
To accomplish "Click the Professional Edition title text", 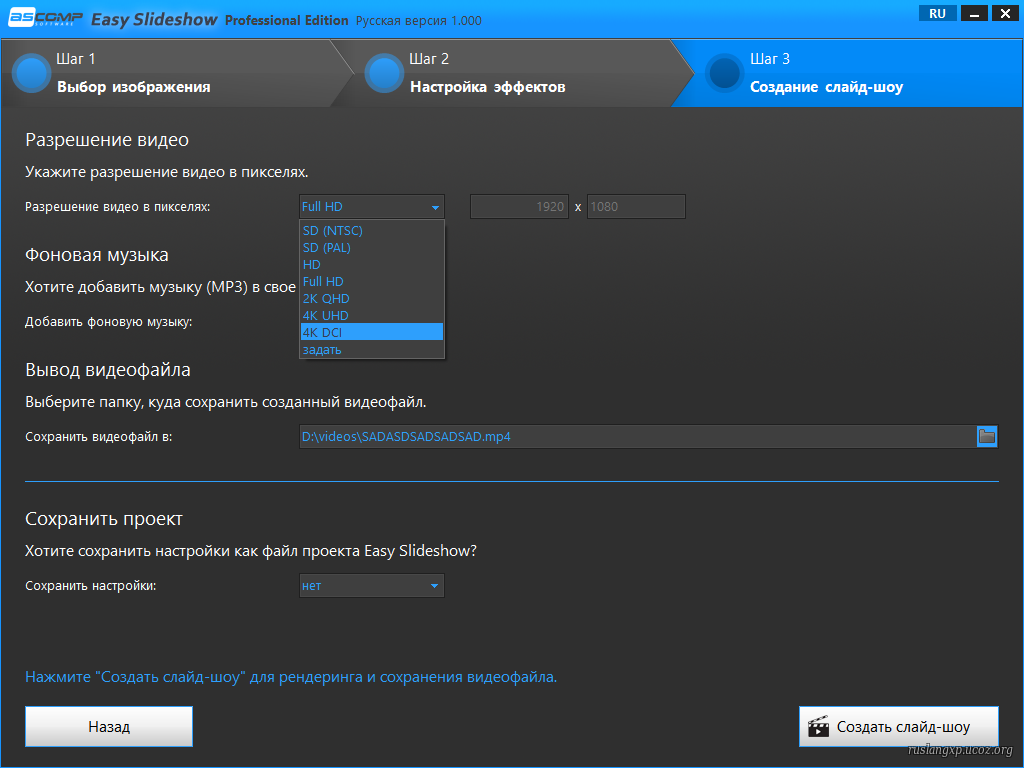I will pyautogui.click(x=287, y=20).
